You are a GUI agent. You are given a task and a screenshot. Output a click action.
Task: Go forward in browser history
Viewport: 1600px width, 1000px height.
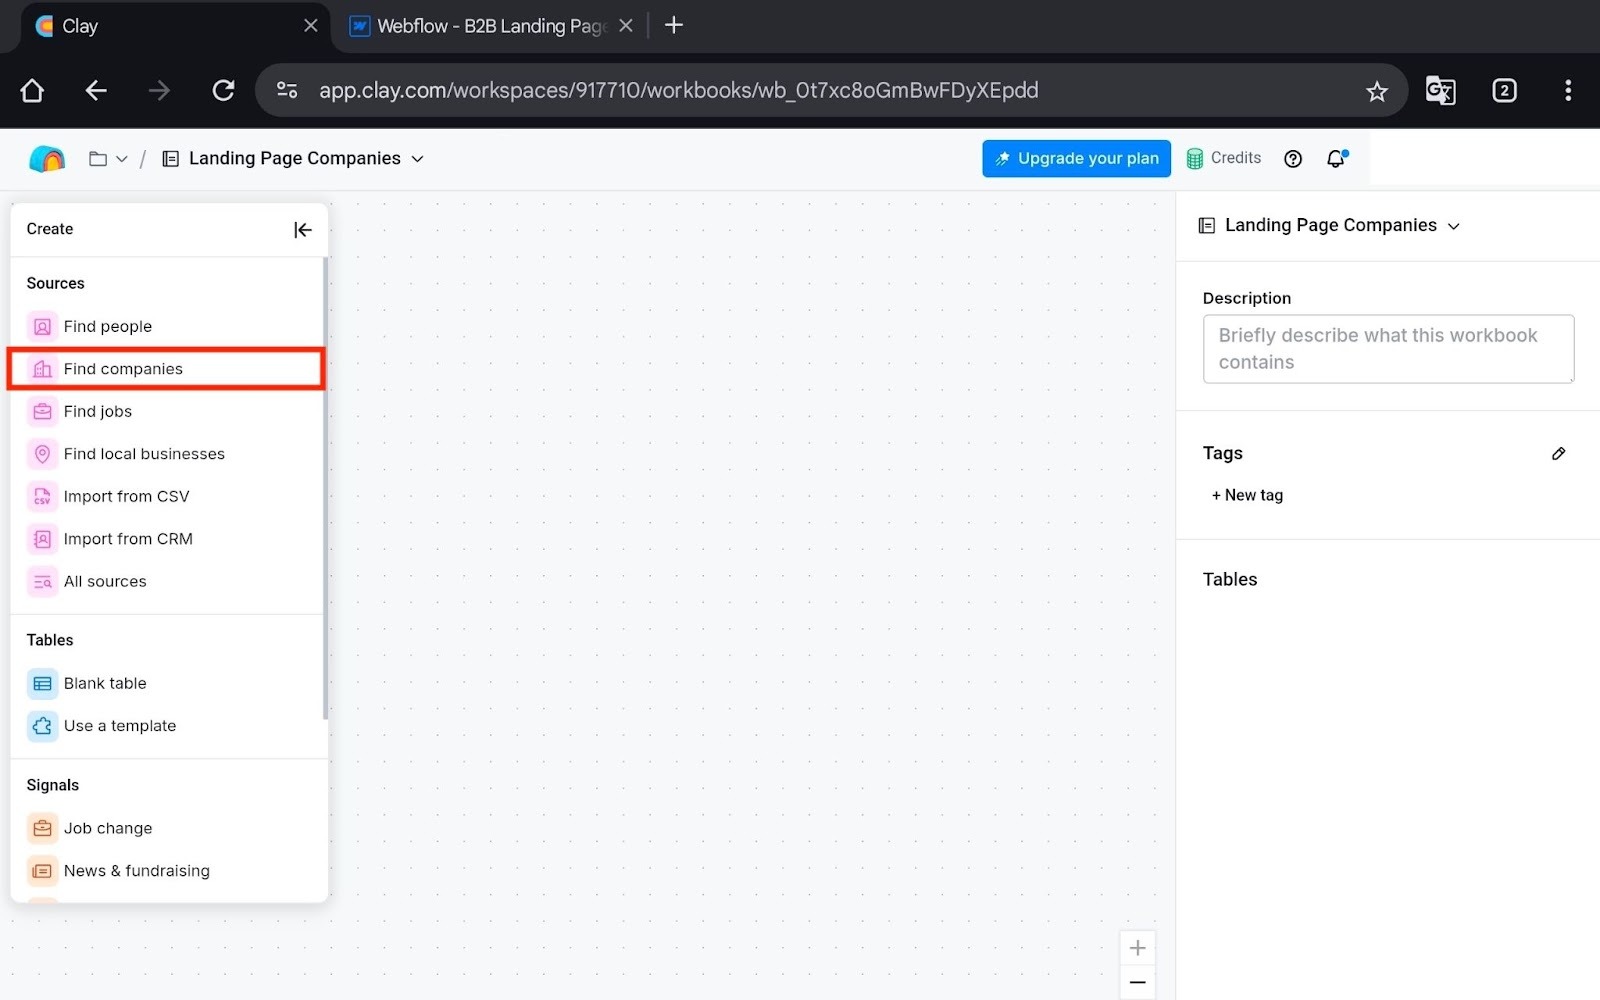(x=159, y=91)
